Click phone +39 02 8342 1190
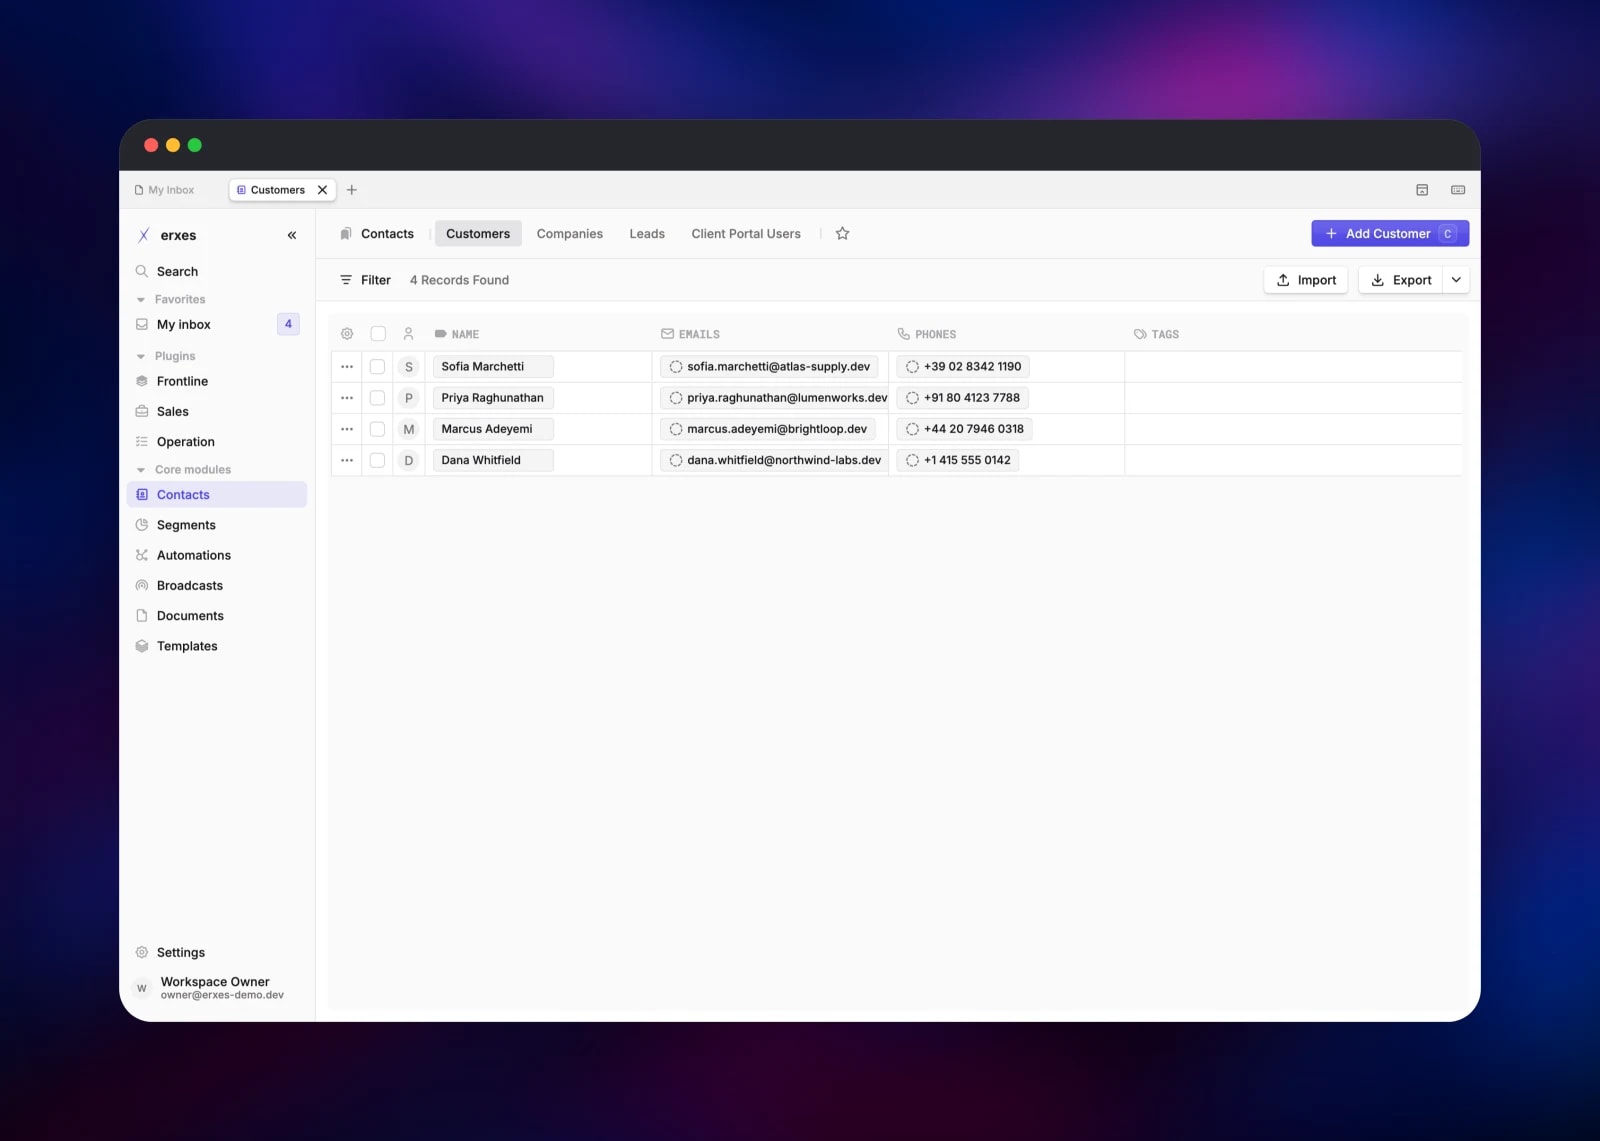This screenshot has height=1141, width=1600. pyautogui.click(x=963, y=367)
